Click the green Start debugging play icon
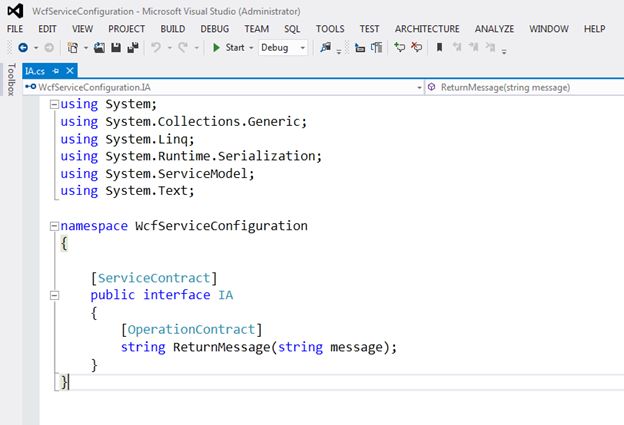This screenshot has height=425, width=624. tap(216, 48)
